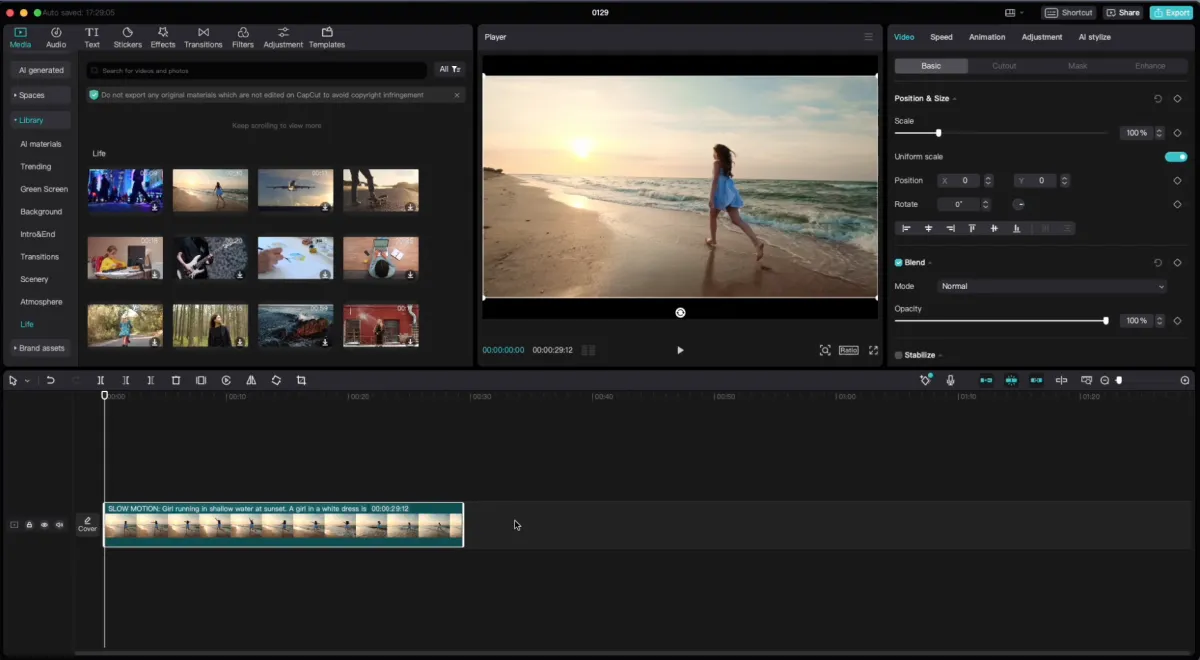
Task: Mute the video track audio
Action: (59, 525)
